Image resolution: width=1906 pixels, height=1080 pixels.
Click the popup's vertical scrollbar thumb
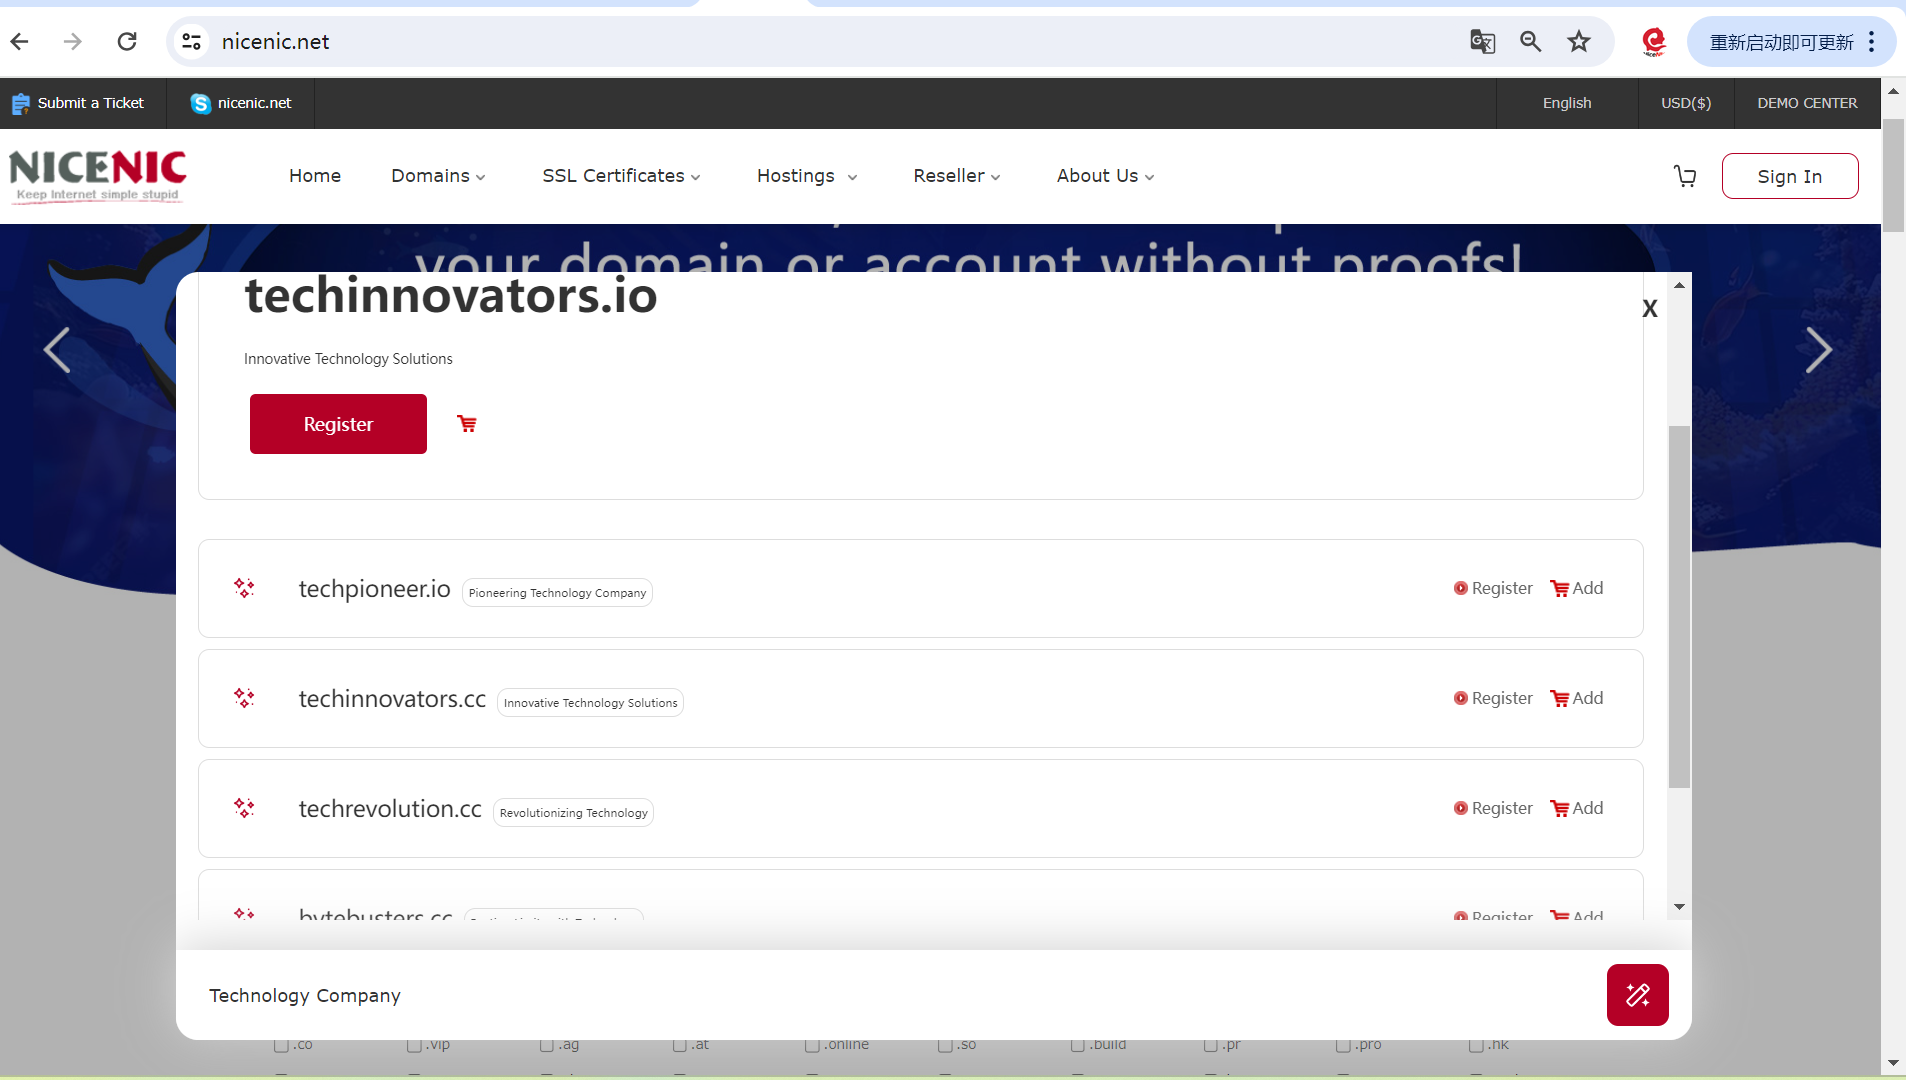point(1679,607)
